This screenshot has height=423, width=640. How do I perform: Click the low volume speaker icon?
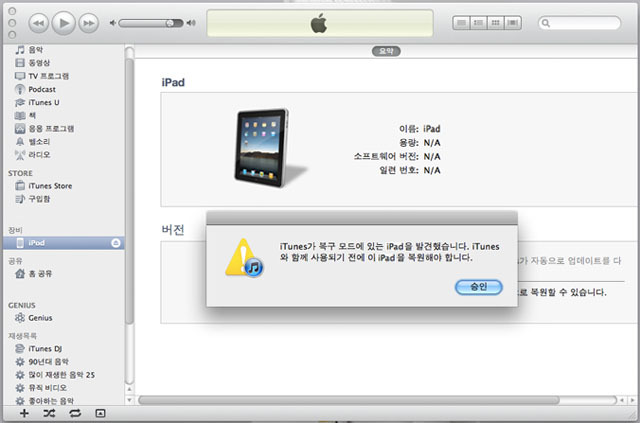(x=113, y=23)
